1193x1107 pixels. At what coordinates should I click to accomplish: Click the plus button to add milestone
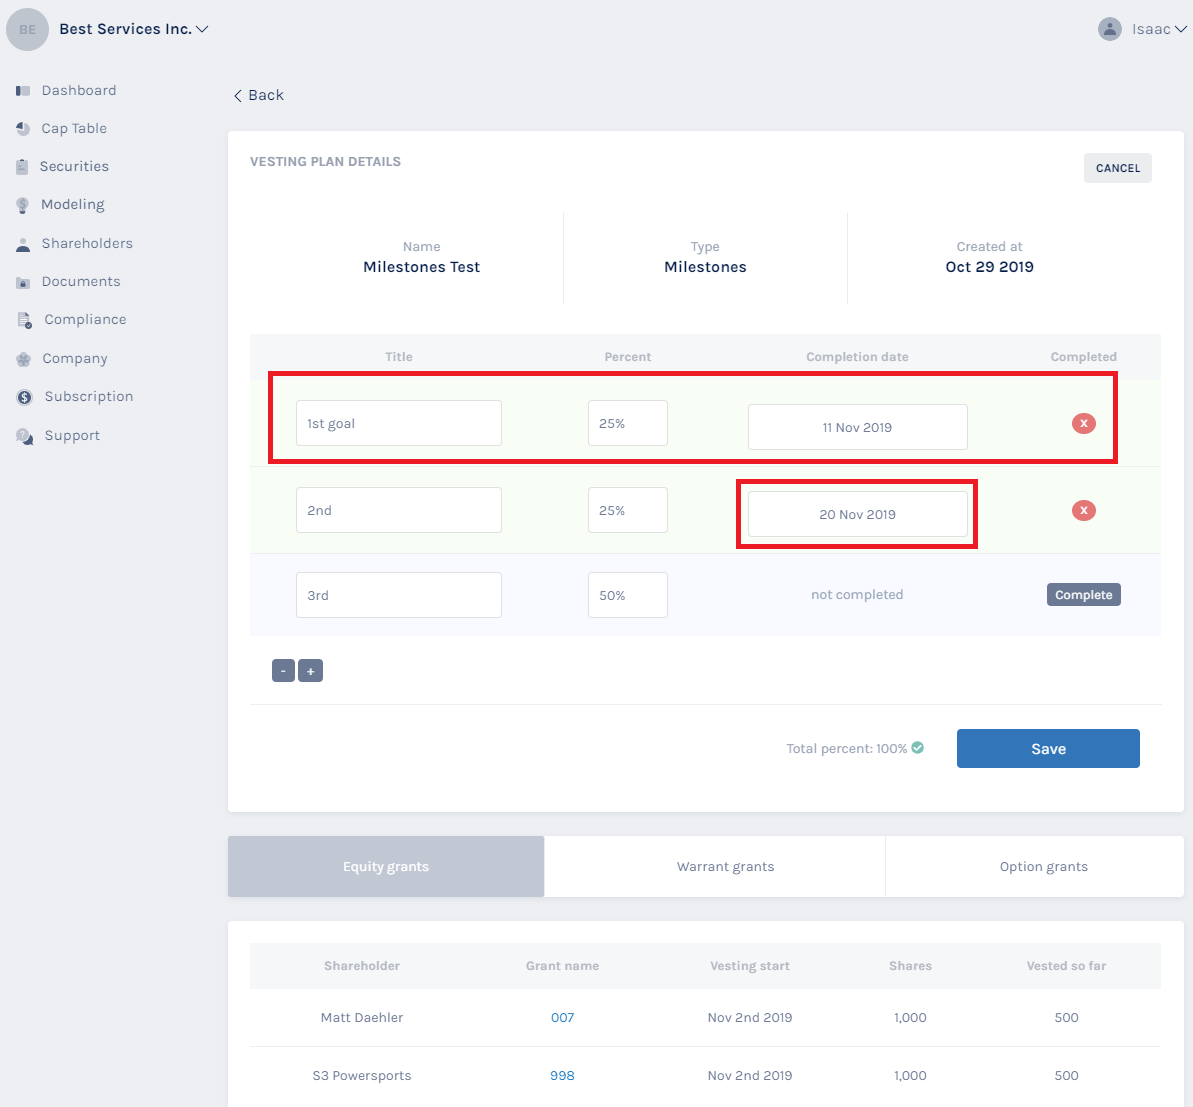click(x=310, y=670)
